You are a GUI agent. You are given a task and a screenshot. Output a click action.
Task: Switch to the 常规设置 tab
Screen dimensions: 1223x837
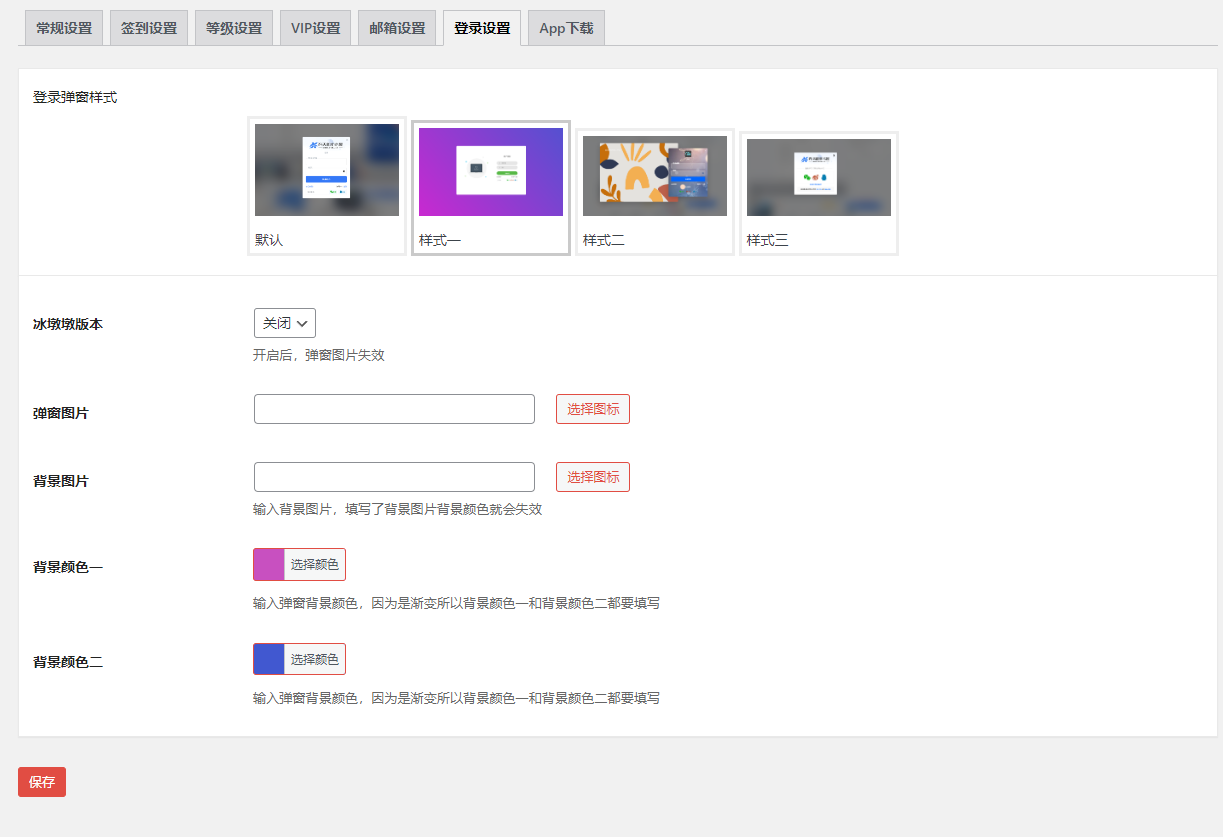tap(64, 28)
